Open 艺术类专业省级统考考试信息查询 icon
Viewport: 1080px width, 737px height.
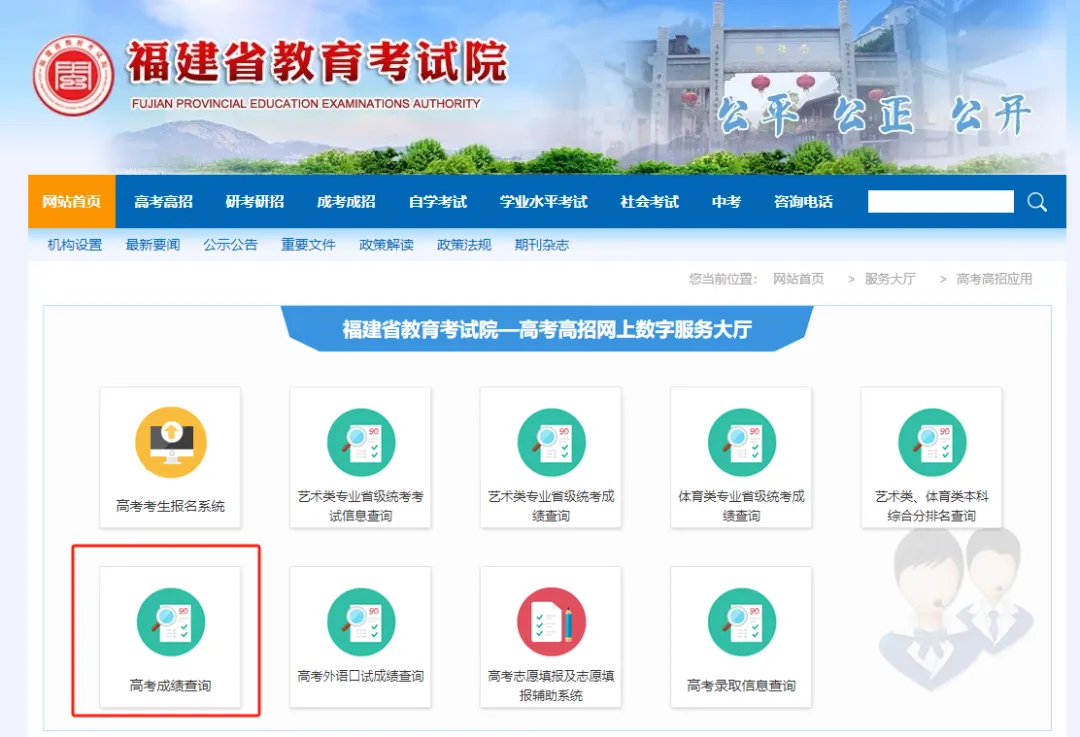361,443
